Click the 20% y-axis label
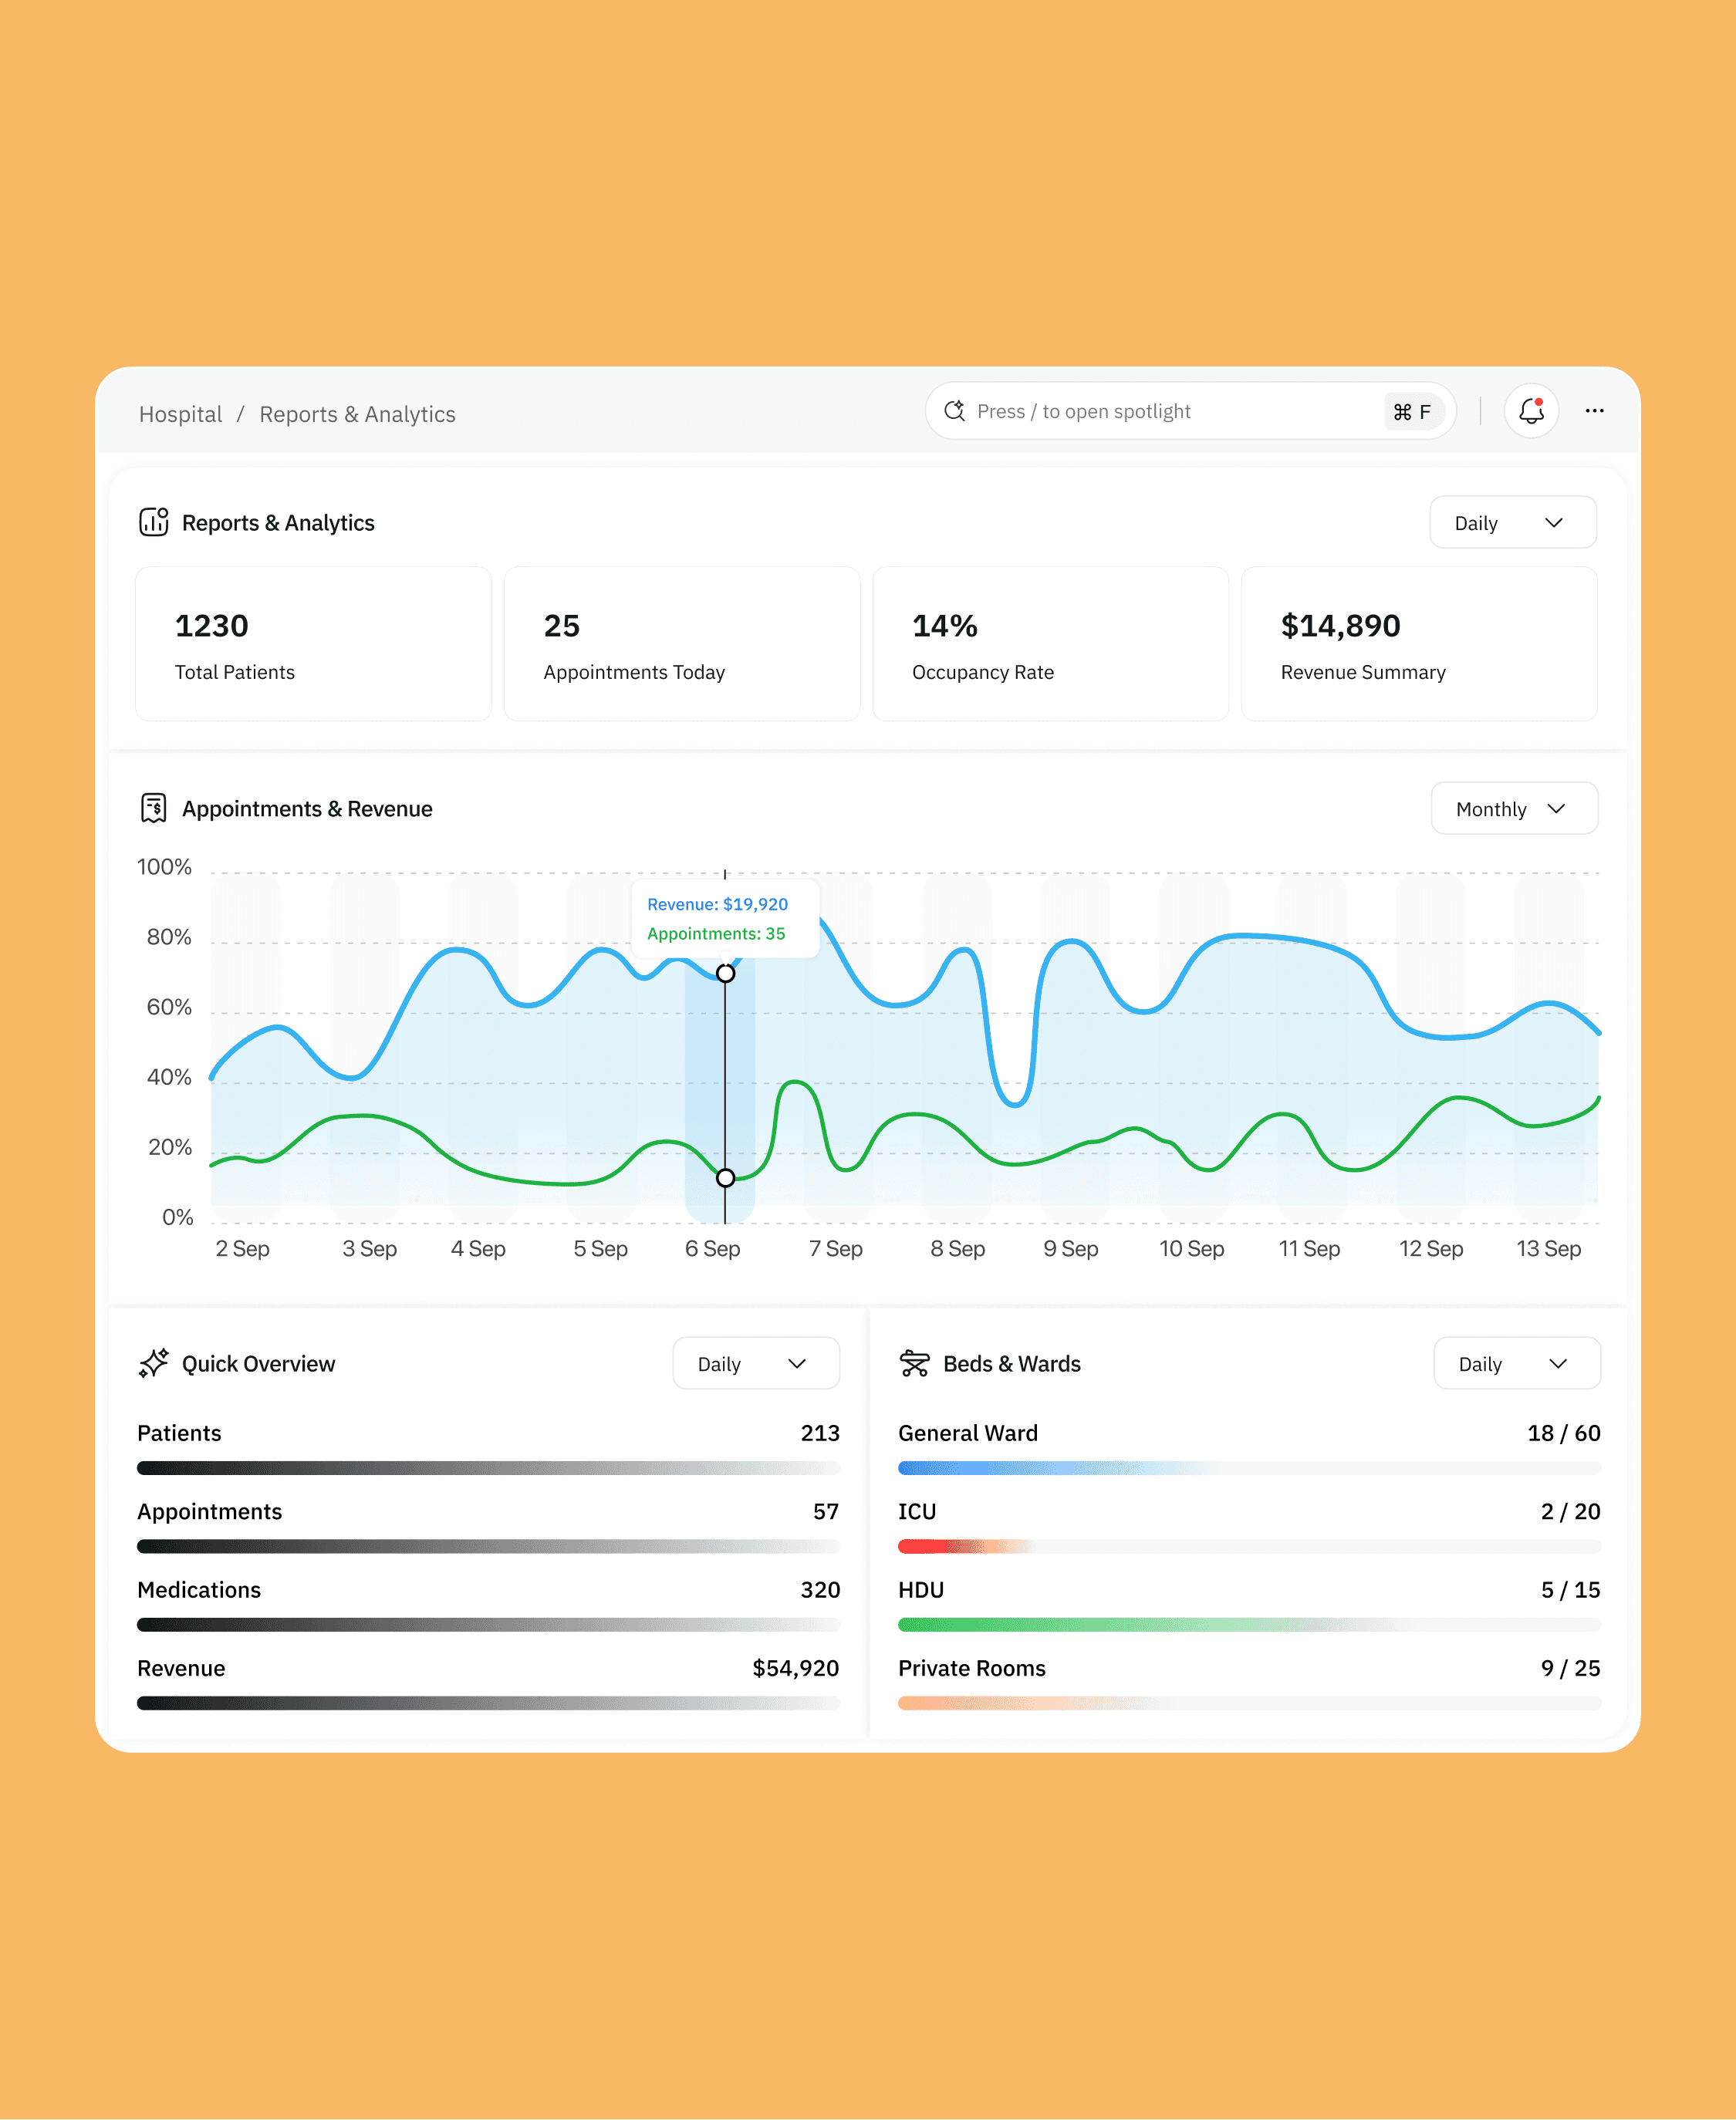 pos(170,1147)
